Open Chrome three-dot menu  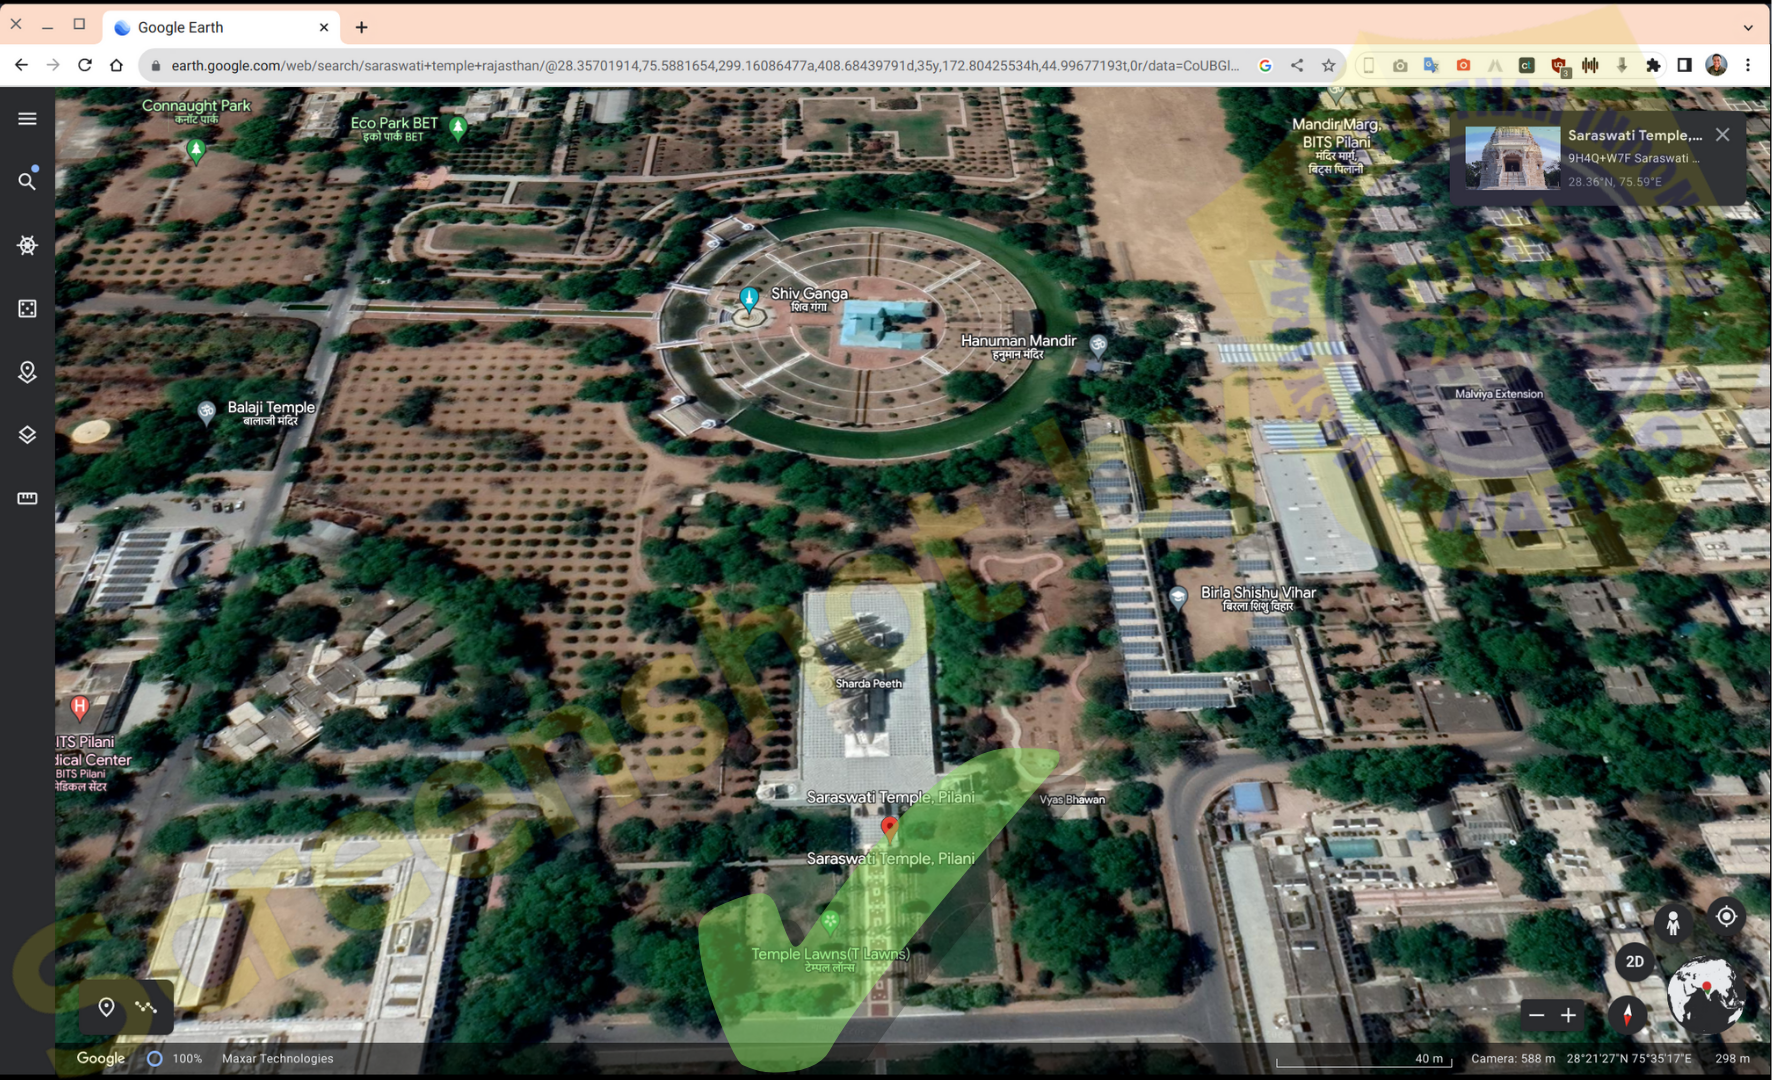coord(1748,65)
